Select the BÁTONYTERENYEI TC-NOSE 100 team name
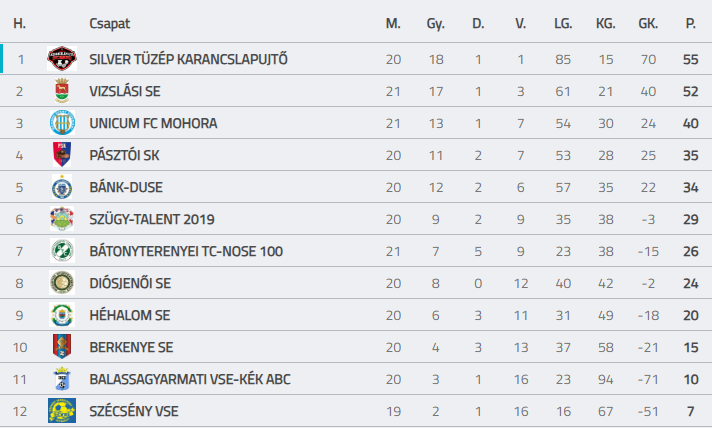This screenshot has height=428, width=712. pyautogui.click(x=186, y=251)
